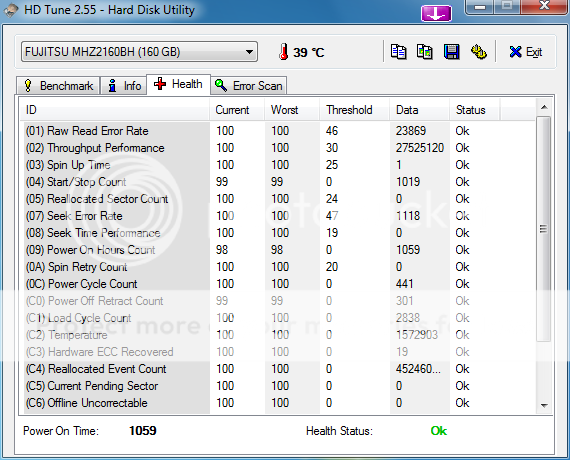Click the ID column header
The width and height of the screenshot is (570, 460).
coord(114,110)
